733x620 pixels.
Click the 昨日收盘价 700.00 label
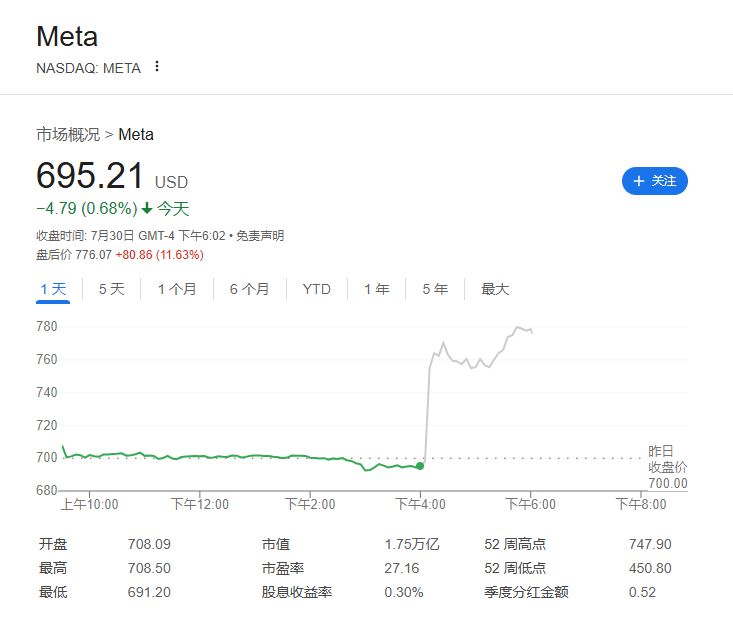click(x=667, y=467)
